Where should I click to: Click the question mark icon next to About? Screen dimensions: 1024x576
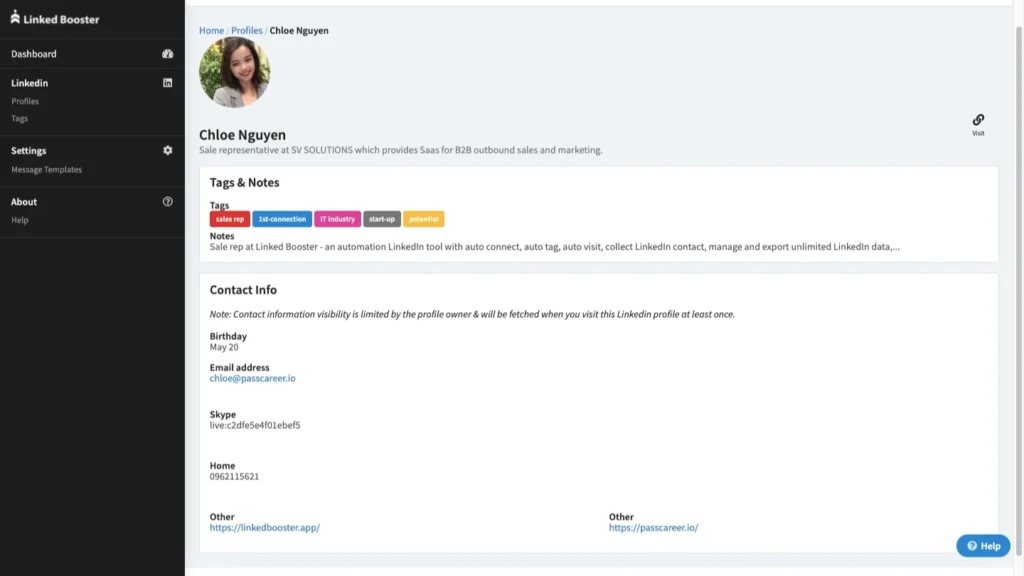click(167, 201)
